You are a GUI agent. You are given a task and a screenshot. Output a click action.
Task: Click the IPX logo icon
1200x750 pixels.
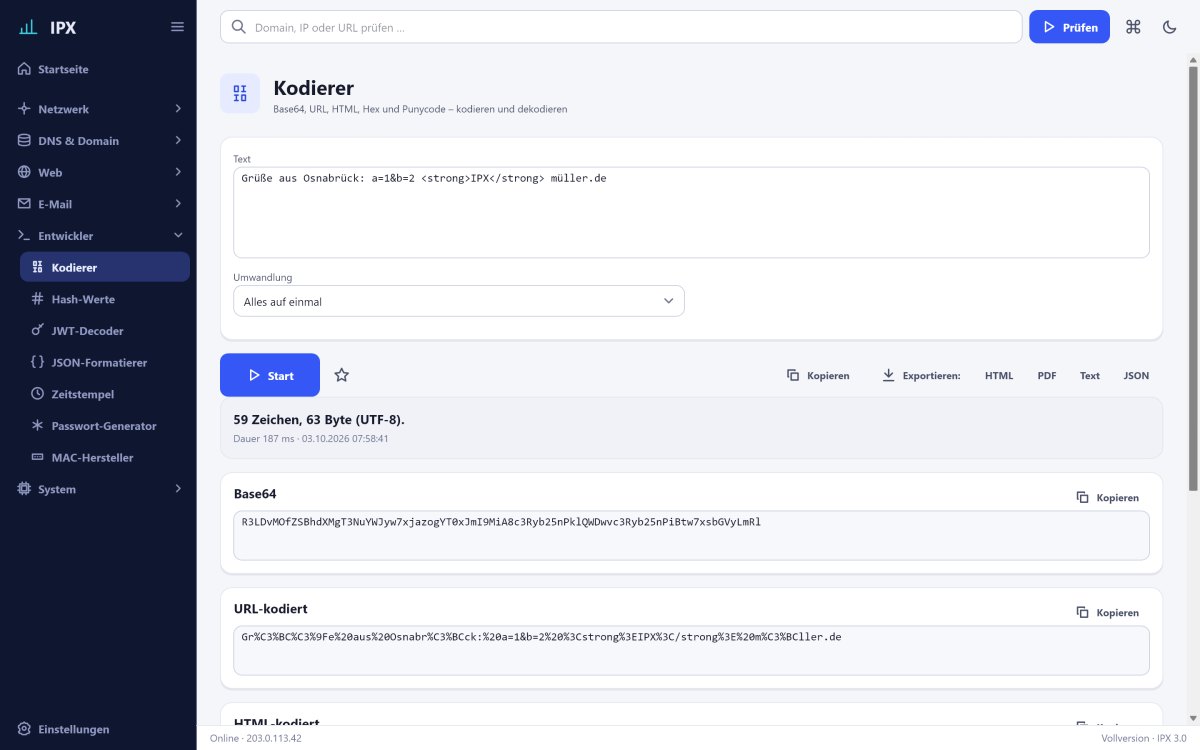coord(29,27)
